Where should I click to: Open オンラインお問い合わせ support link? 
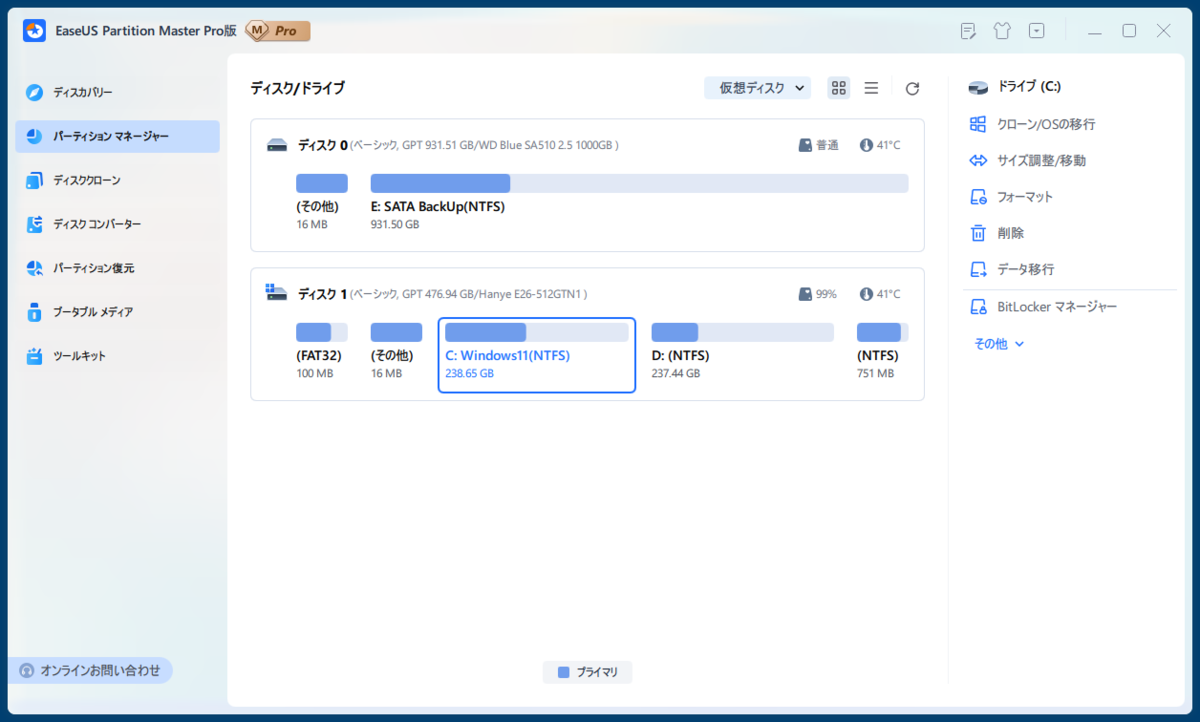pyautogui.click(x=91, y=670)
